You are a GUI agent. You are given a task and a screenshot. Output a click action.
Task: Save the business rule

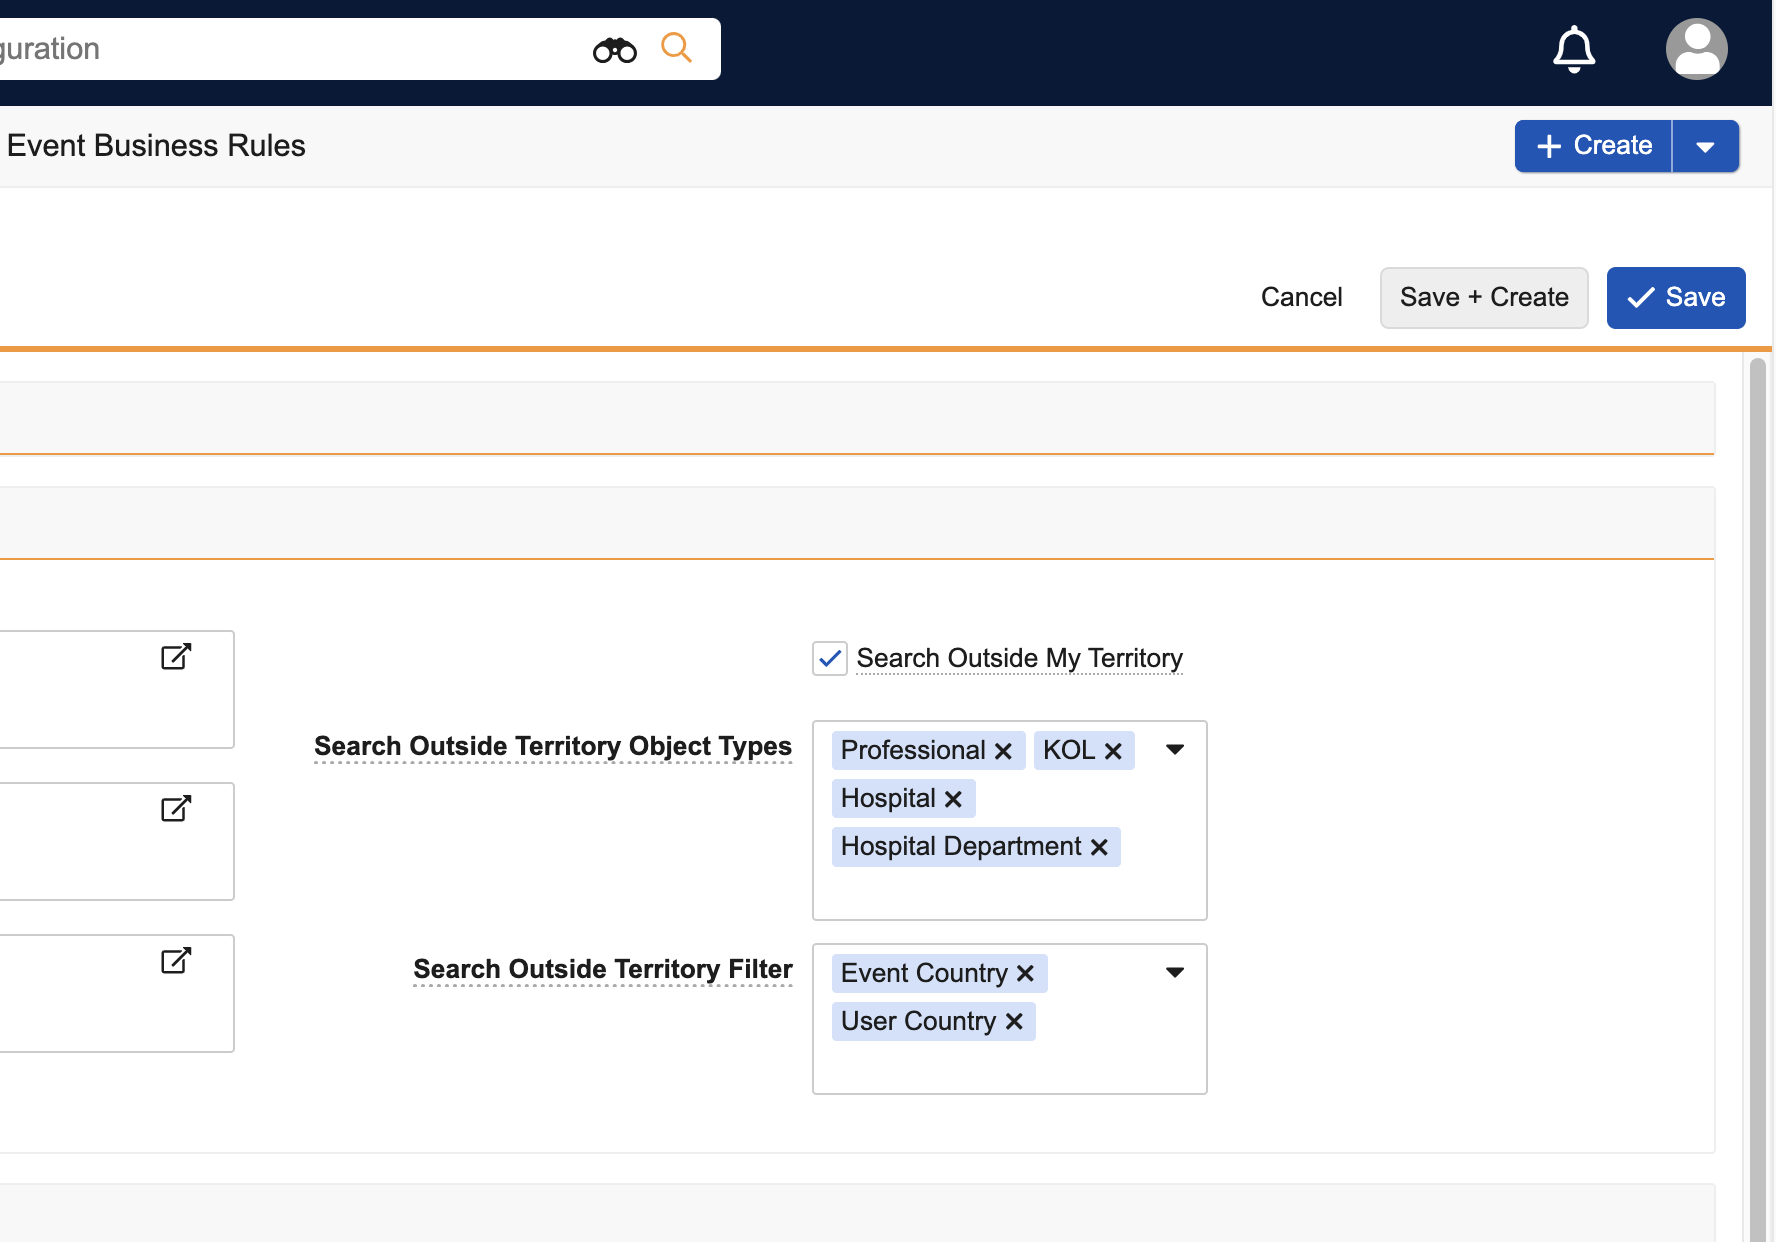(1675, 298)
